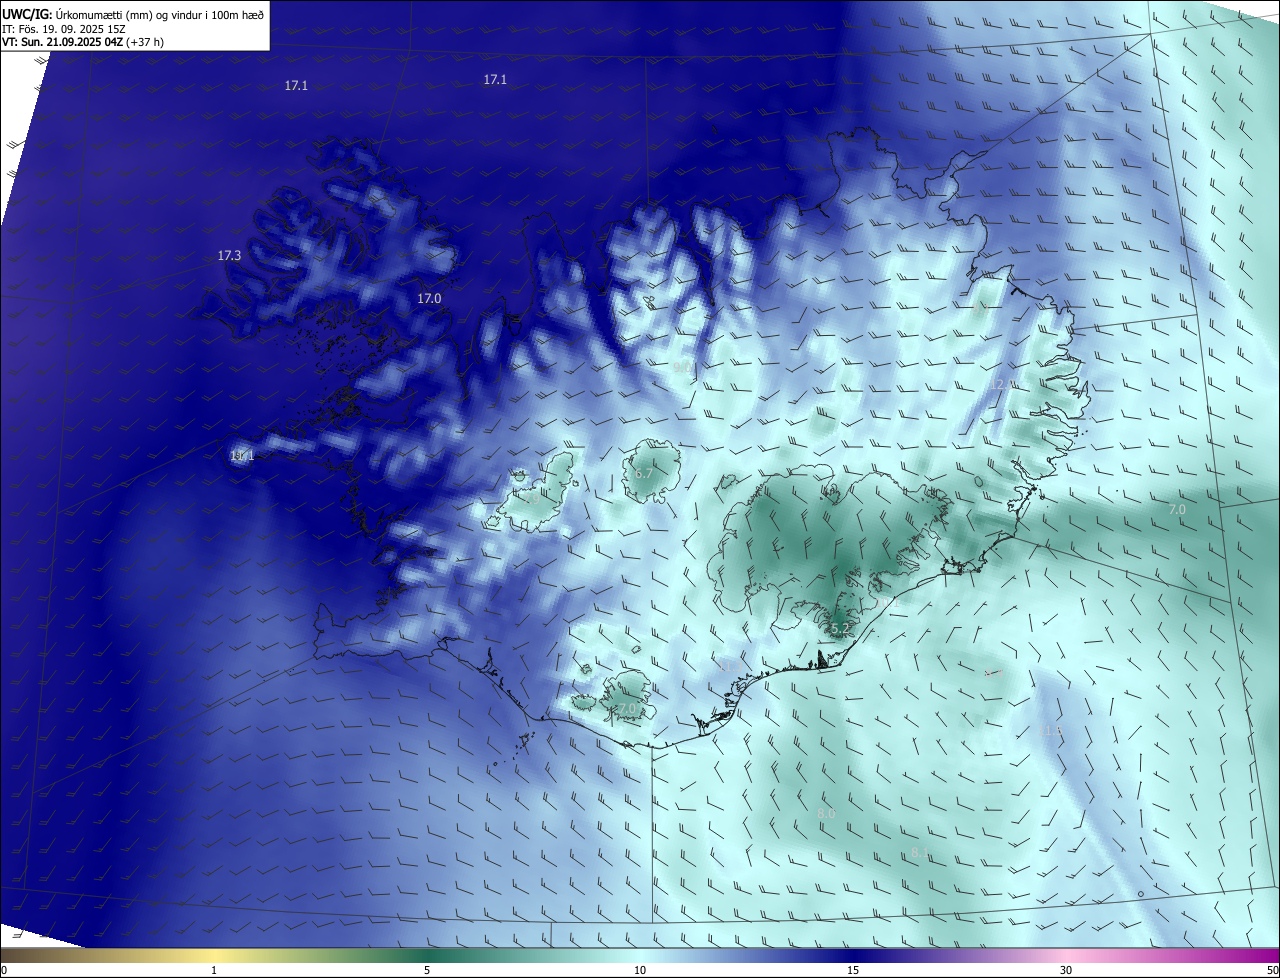Click the 17.1 label nearest the title box
Image resolution: width=1280 pixels, height=978 pixels.
296,86
